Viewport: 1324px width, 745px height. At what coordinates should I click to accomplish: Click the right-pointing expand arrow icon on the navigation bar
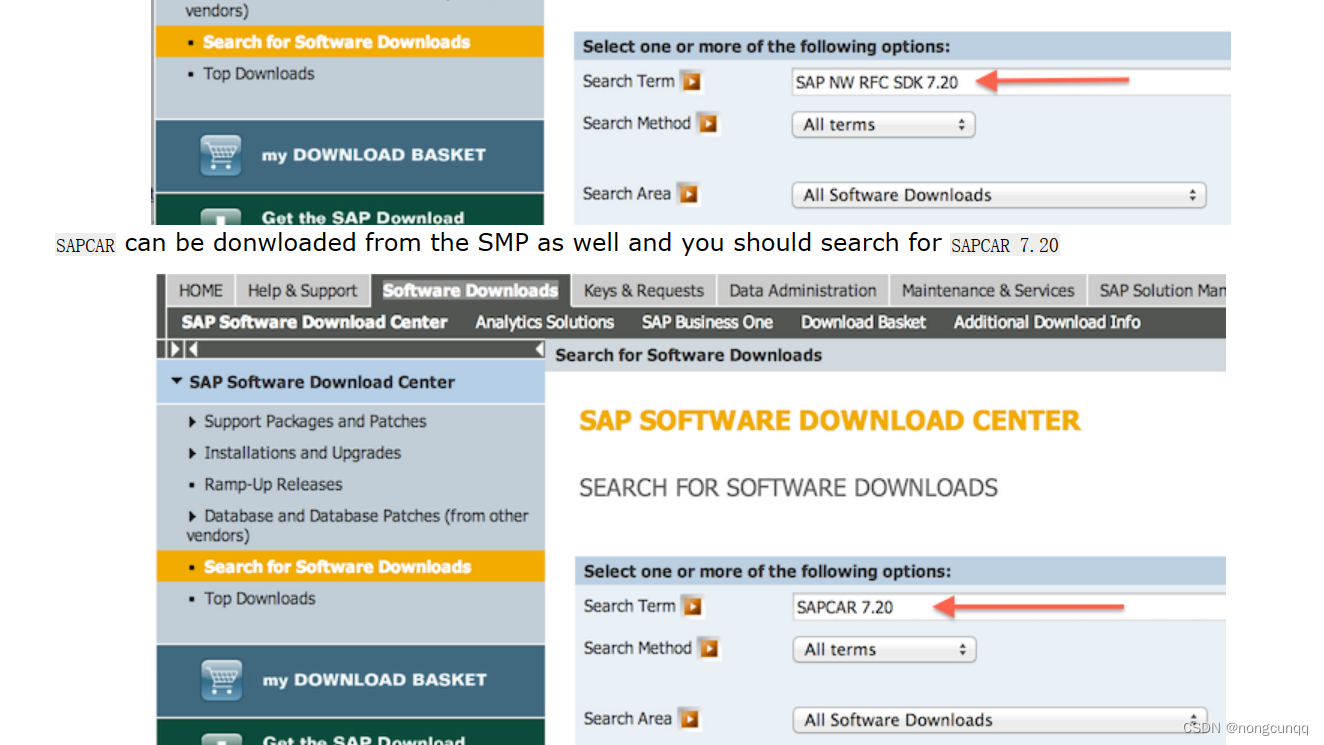(176, 349)
